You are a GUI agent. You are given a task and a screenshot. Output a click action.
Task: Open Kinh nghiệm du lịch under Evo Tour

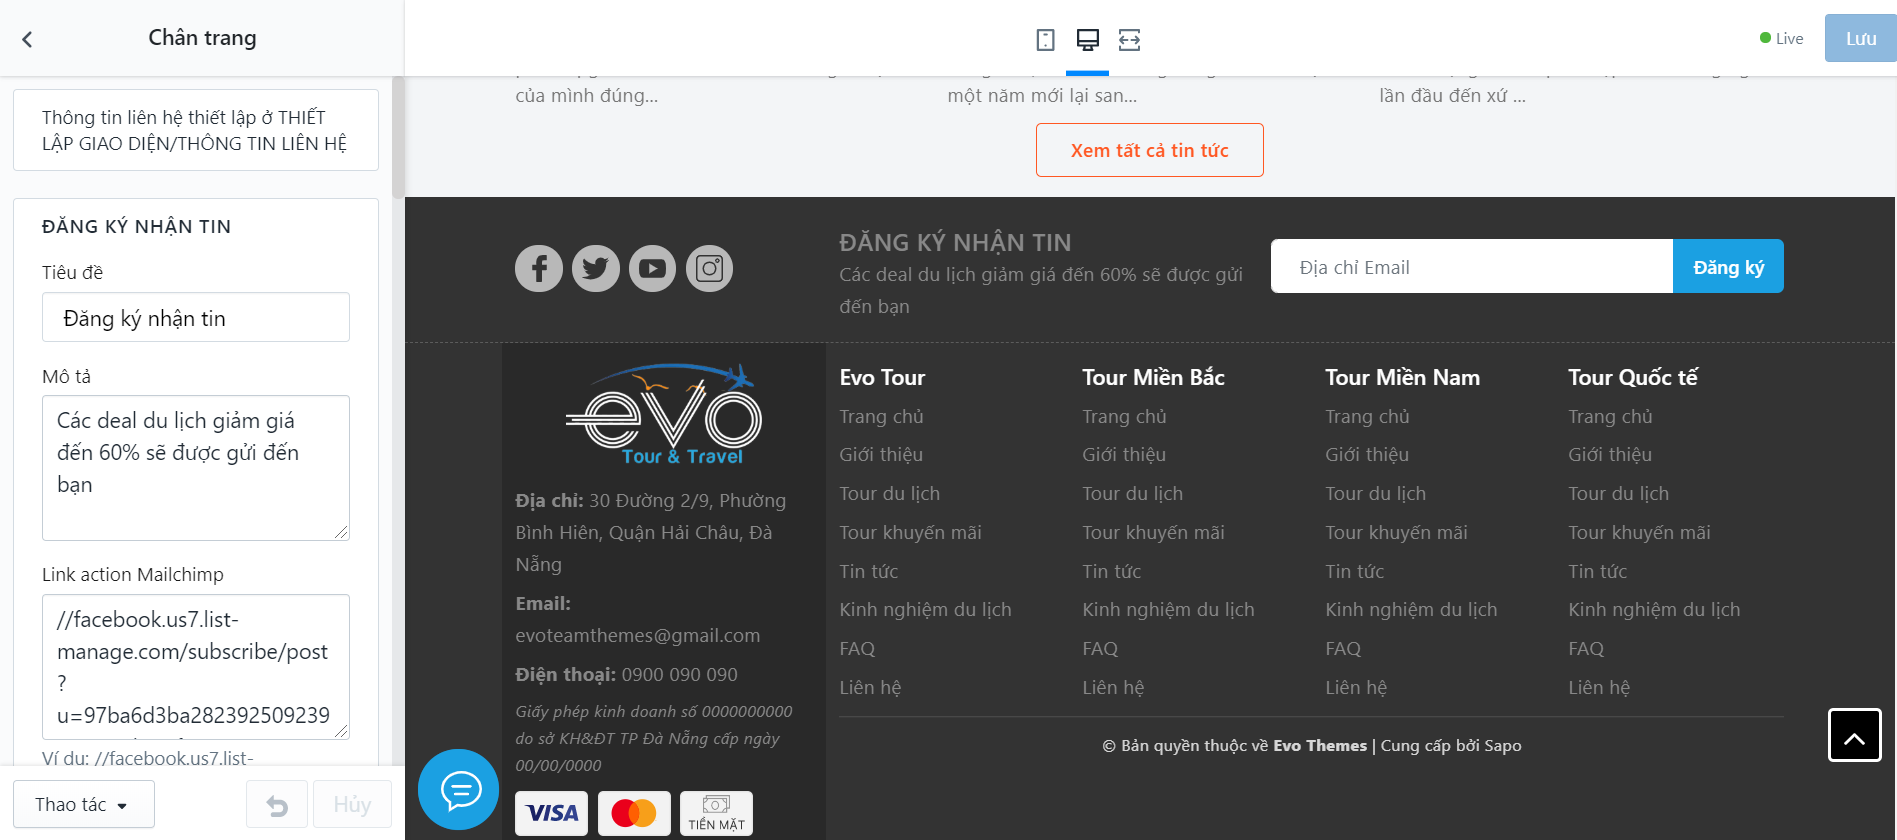tap(925, 610)
